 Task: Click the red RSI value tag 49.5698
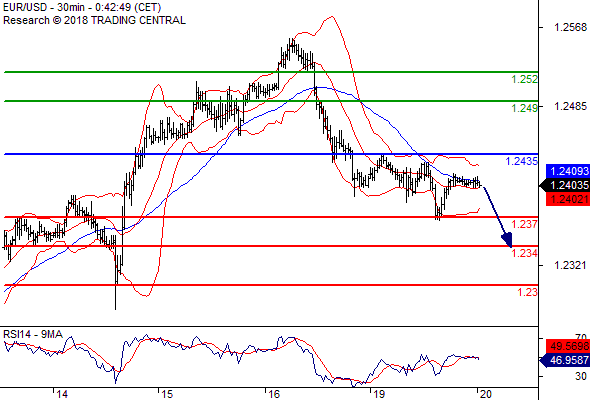pos(568,346)
